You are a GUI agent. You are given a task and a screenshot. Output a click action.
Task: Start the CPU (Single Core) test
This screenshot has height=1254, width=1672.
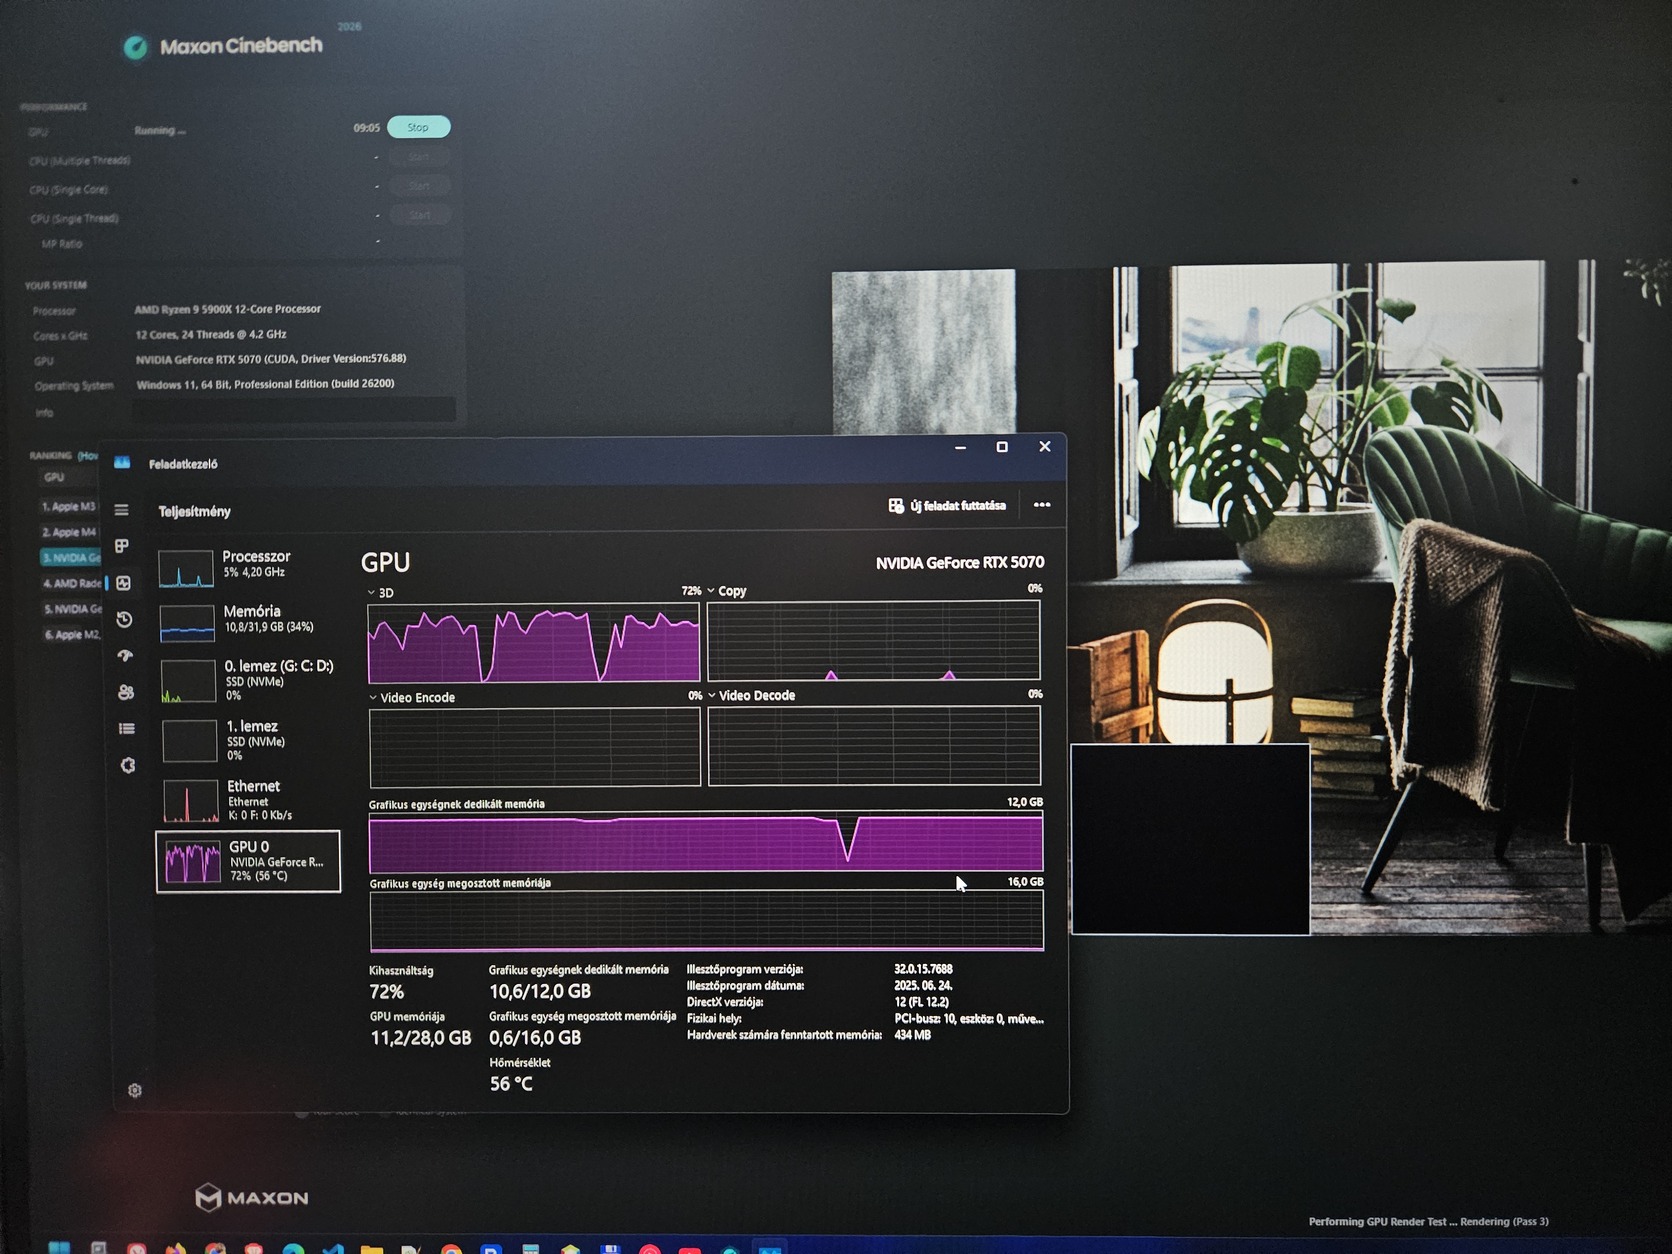[x=419, y=186]
